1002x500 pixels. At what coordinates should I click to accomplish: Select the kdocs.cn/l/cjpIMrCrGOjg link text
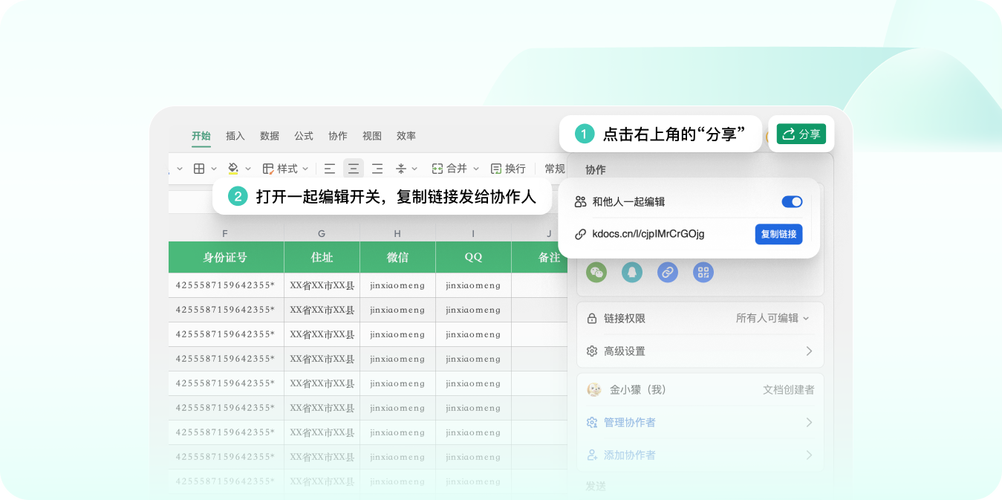click(x=648, y=234)
